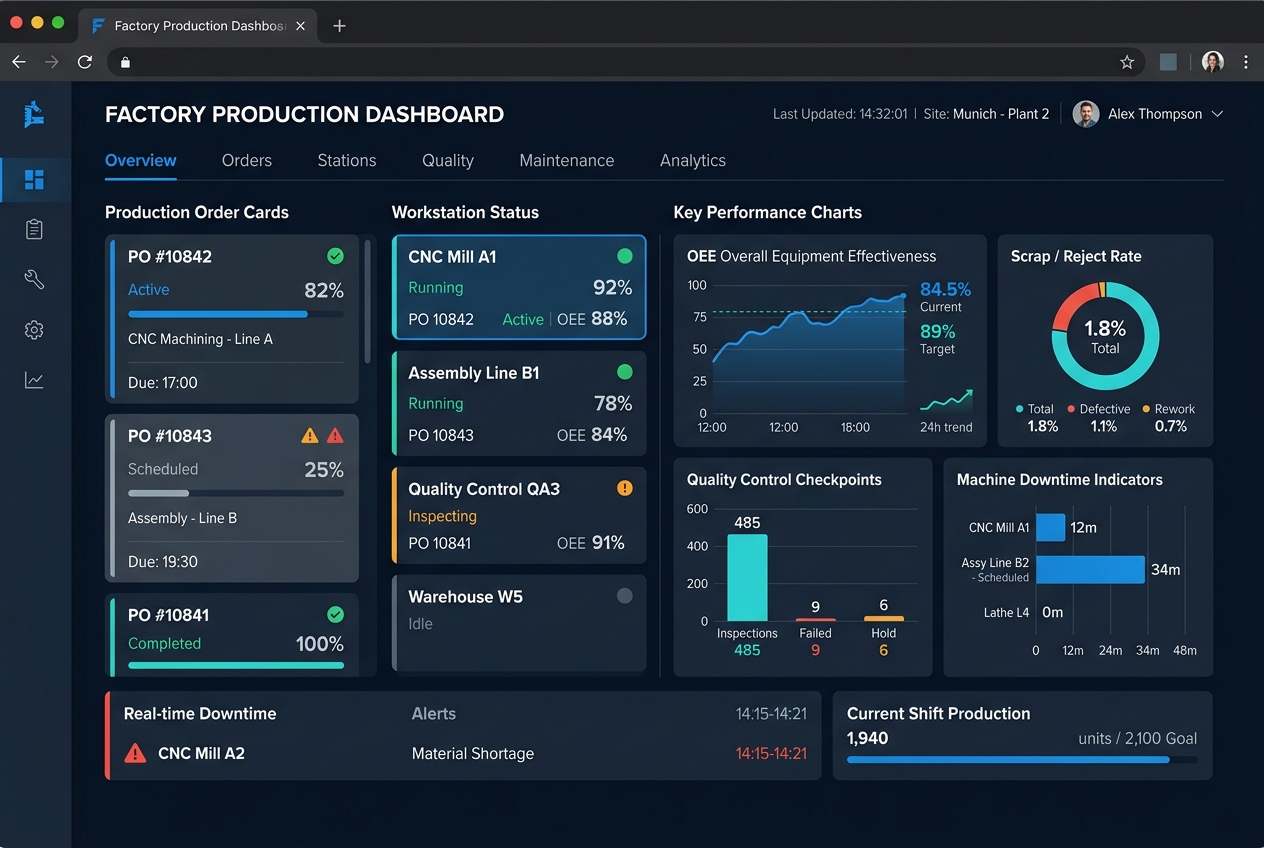Click the Rework 0.7% legend entry
Image resolution: width=1264 pixels, height=848 pixels.
(x=1170, y=418)
